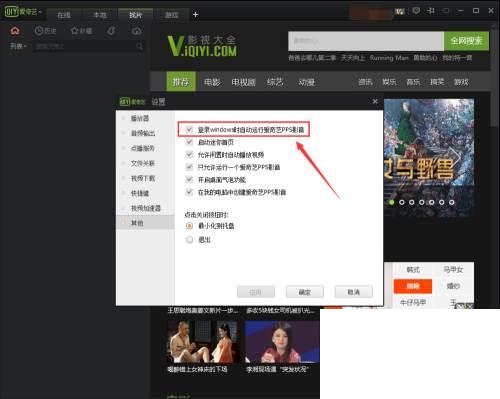Click the pin icon in the title bar
The width and height of the screenshot is (500, 399).
coord(430,11)
